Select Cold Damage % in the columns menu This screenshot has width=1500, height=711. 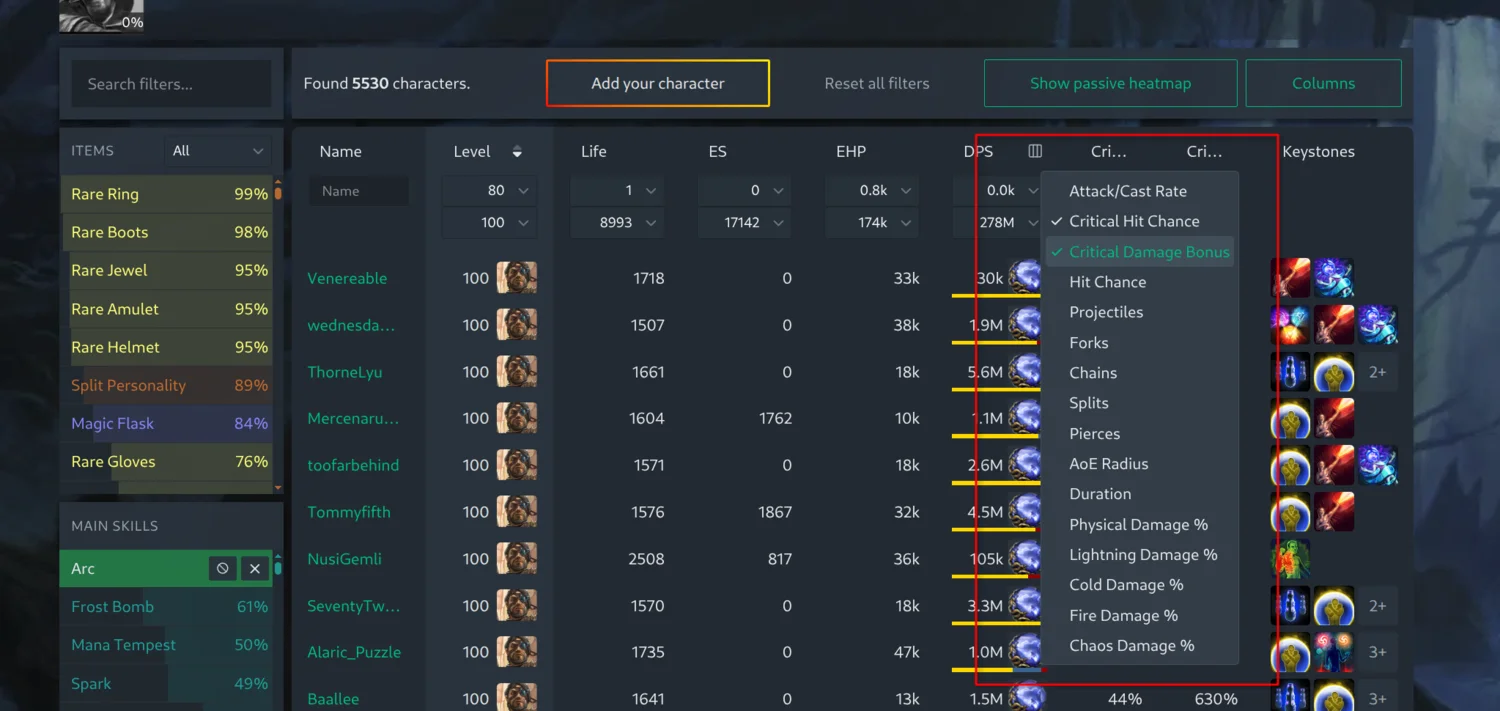1139,585
